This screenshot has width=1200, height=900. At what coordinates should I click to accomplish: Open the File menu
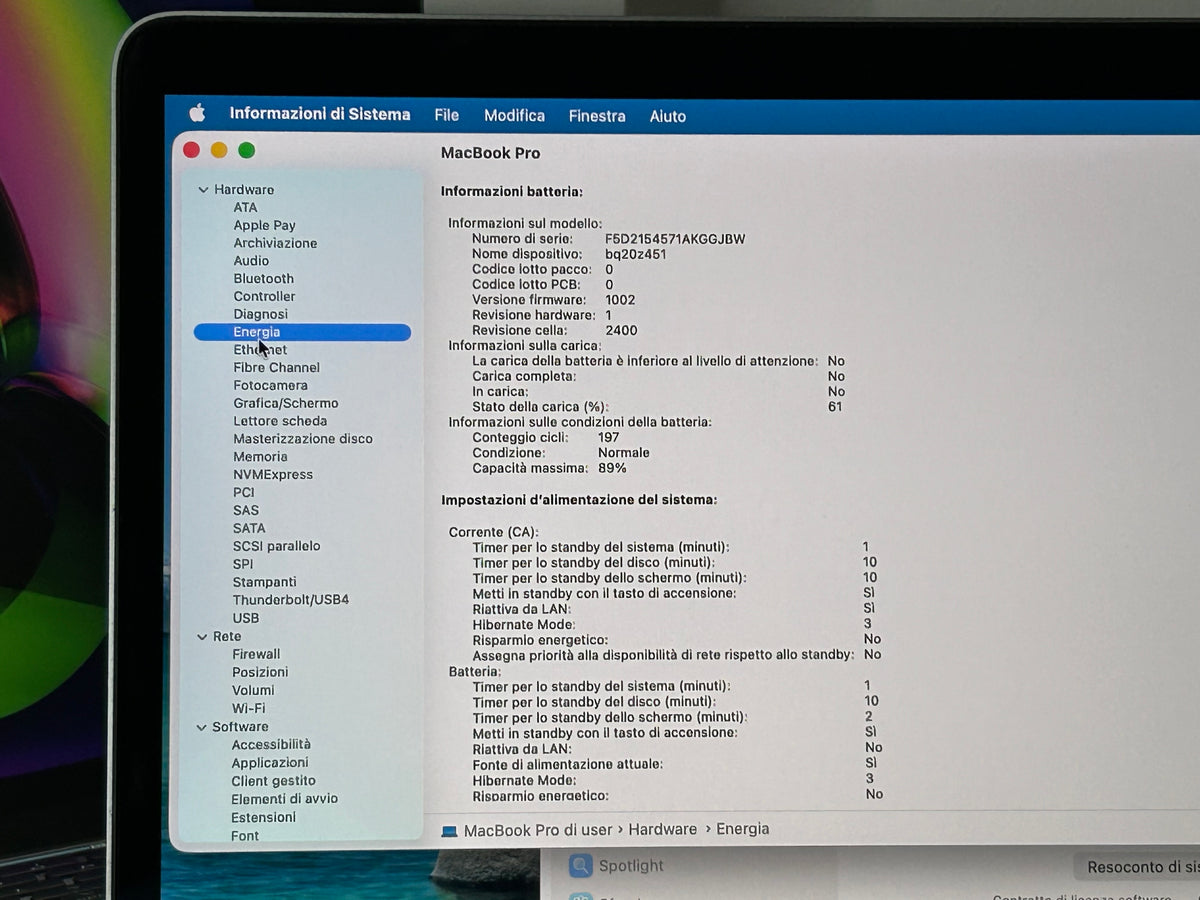click(447, 115)
